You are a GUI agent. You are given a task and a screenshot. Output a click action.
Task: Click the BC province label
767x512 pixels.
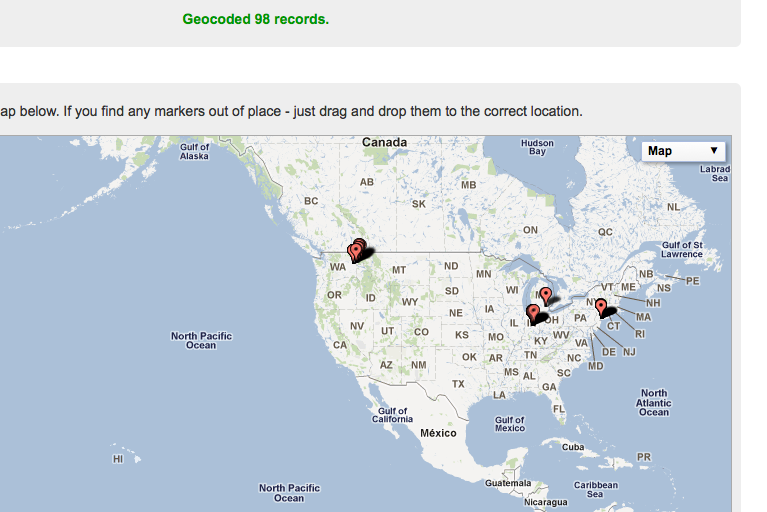click(311, 201)
